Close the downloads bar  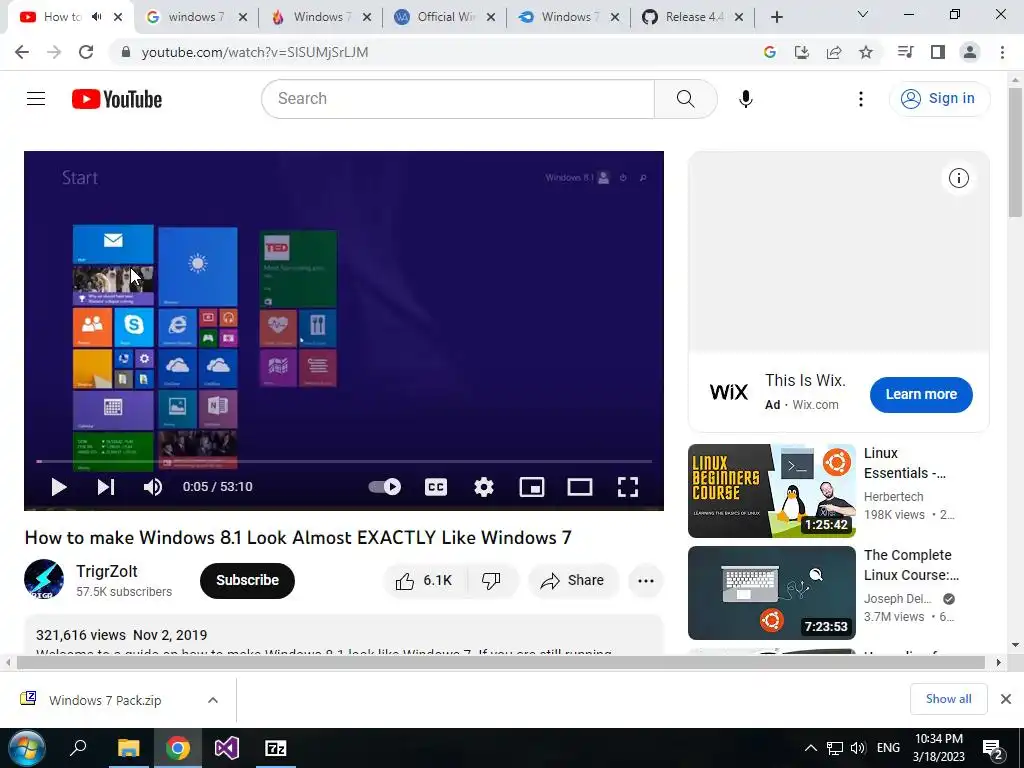[x=1006, y=699]
